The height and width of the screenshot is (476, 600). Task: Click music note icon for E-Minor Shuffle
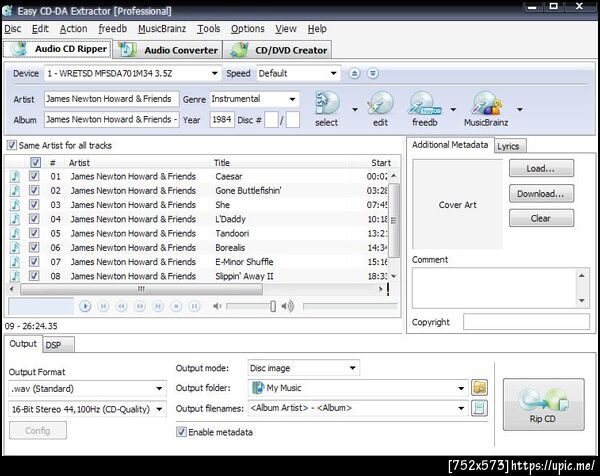coord(15,262)
